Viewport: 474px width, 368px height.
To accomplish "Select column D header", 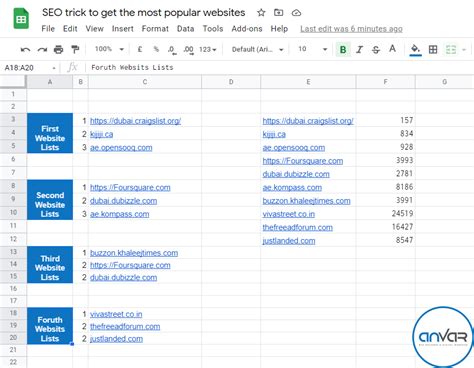I will pos(231,82).
